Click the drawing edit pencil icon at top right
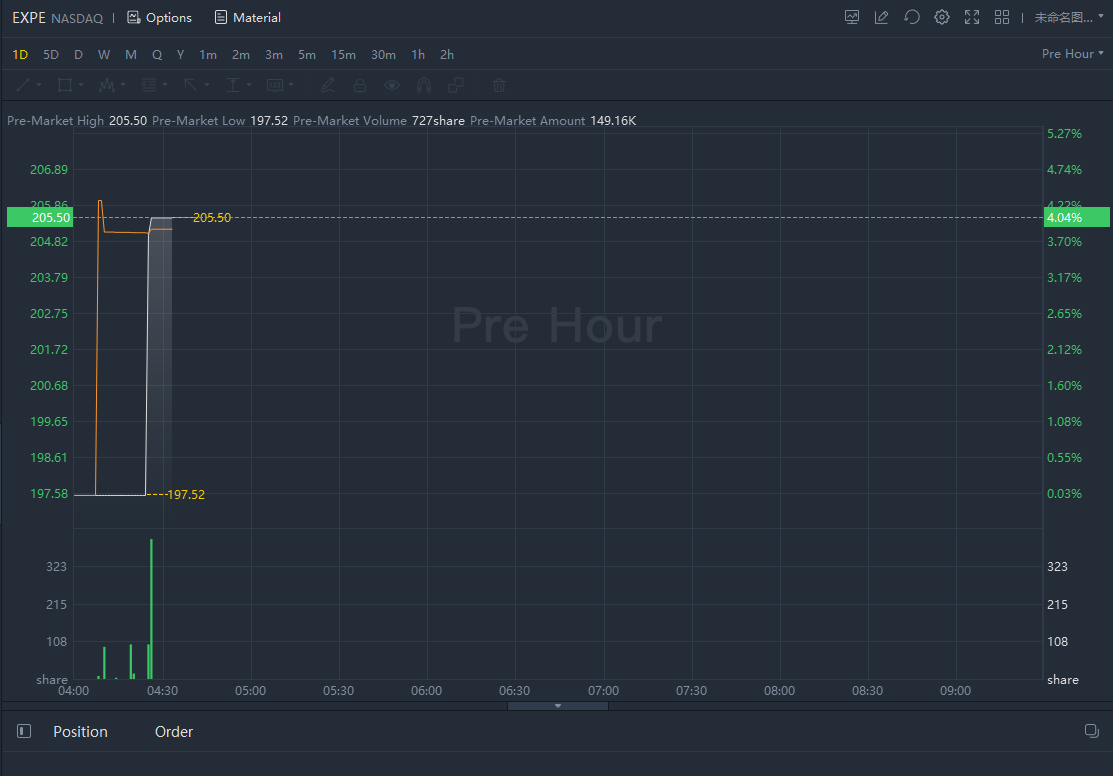Viewport: 1113px width, 776px height. [x=881, y=17]
